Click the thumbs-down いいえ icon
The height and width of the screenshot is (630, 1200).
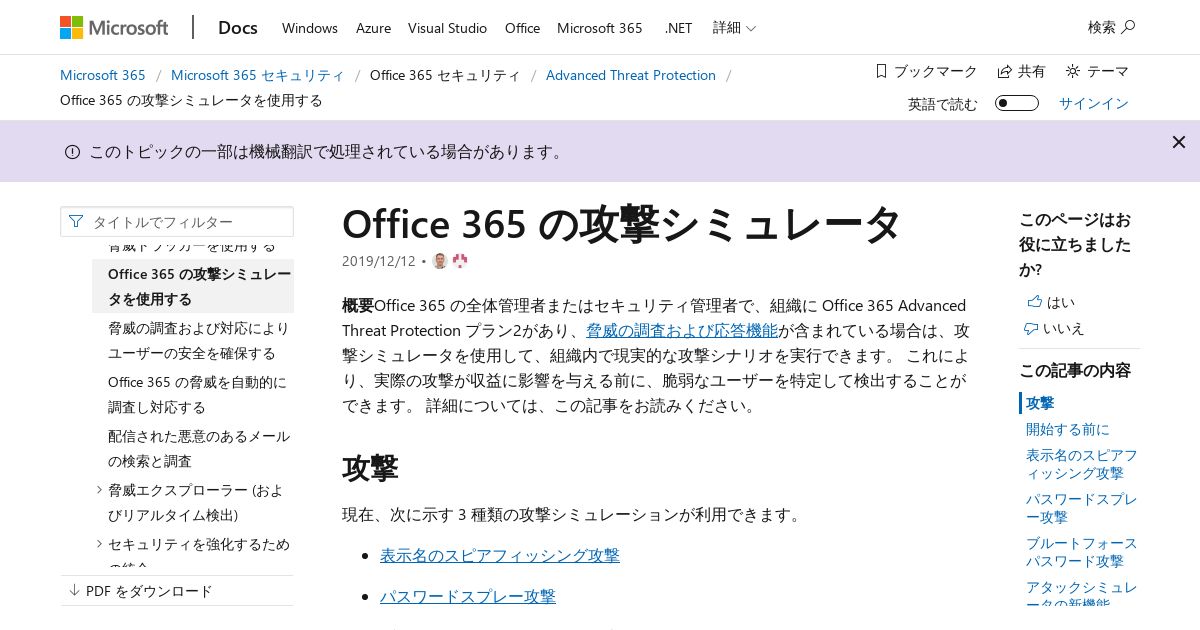coord(1031,328)
